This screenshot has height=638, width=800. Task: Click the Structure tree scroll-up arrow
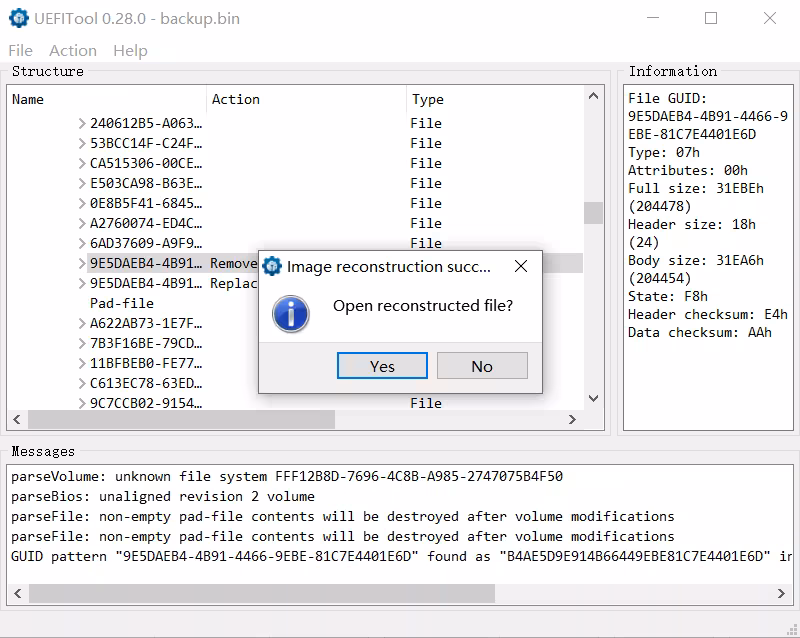pos(593,96)
